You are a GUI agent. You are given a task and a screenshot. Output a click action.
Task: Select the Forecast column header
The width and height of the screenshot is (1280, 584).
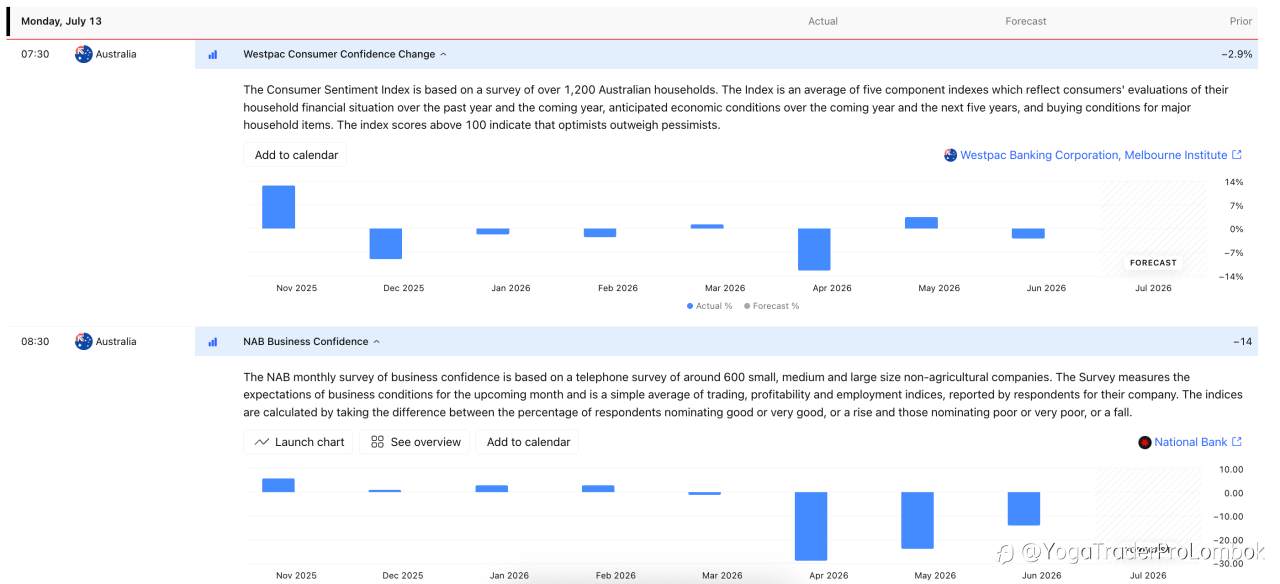click(x=1026, y=21)
